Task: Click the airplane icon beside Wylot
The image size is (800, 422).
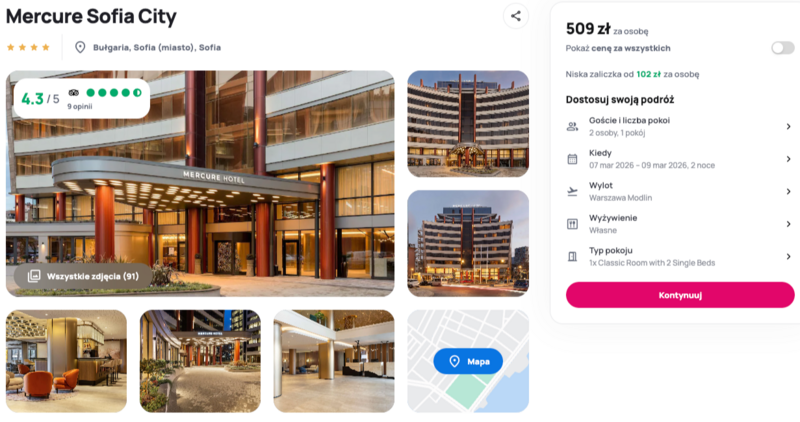Action: point(572,192)
